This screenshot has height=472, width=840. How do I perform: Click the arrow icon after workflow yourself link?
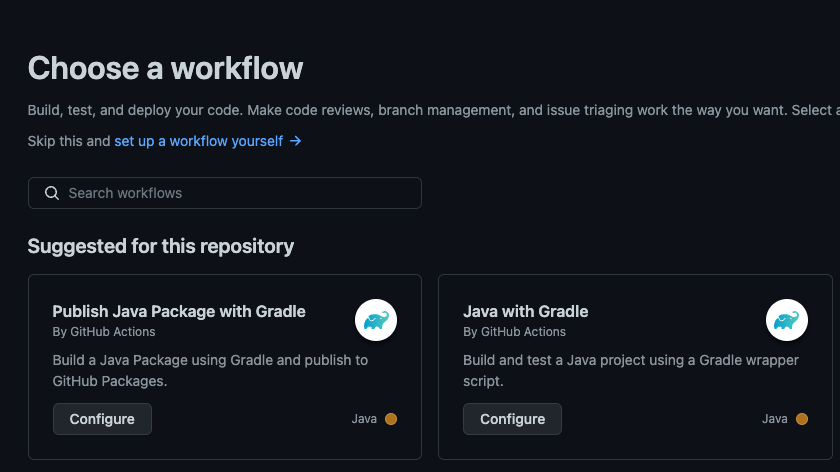(x=296, y=141)
